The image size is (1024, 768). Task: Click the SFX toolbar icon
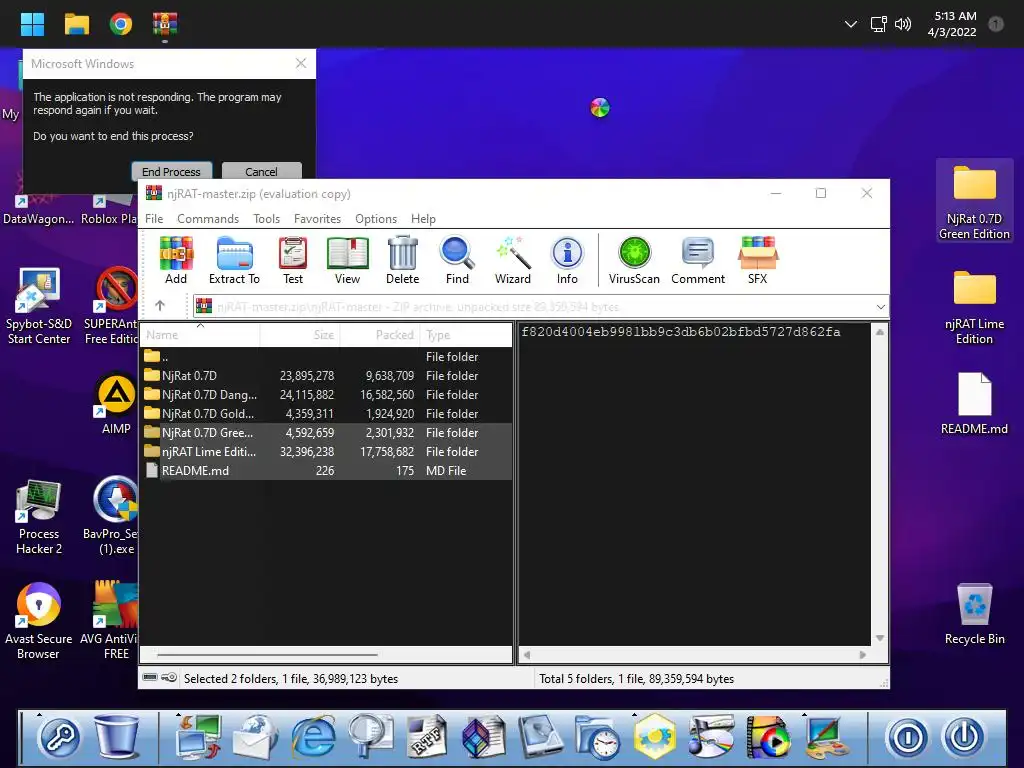tap(758, 260)
